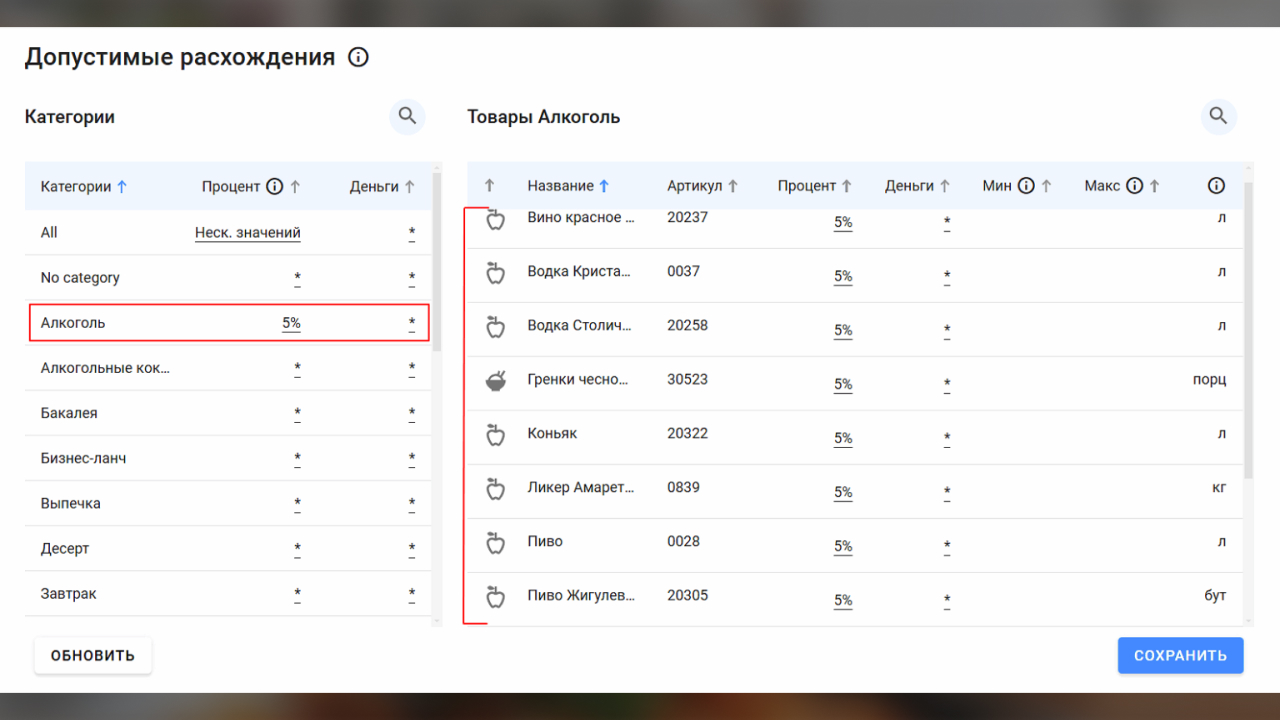Select the Алкогольные кок... category
Viewport: 1280px width, 720px height.
[x=228, y=368]
